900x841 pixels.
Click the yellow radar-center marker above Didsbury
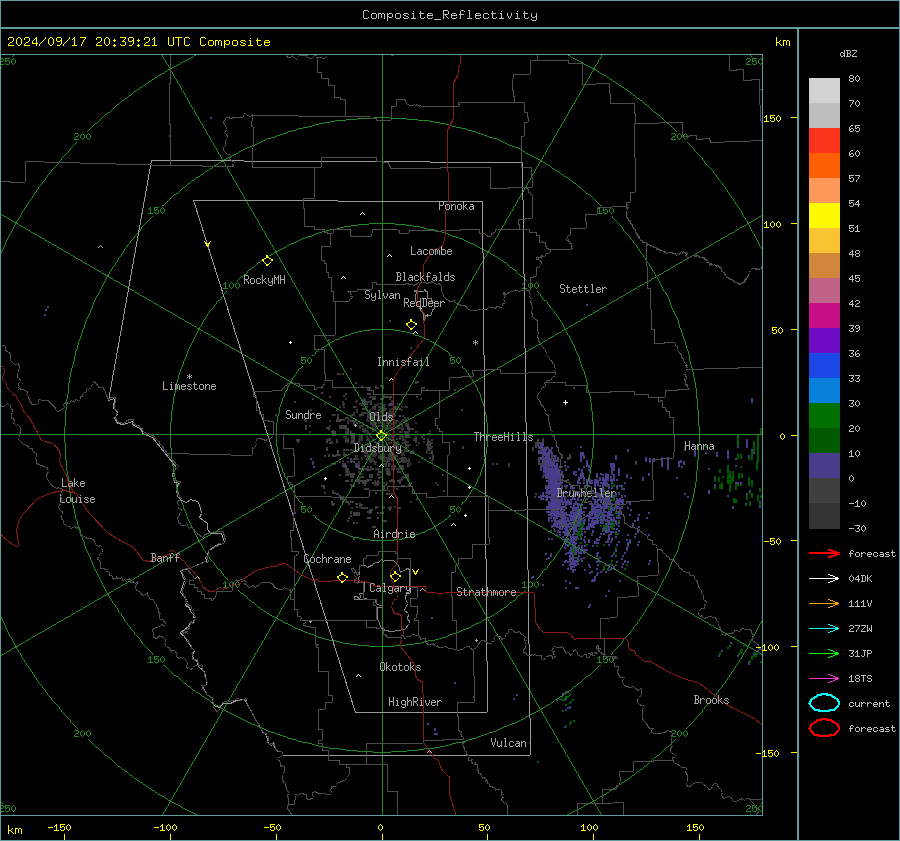tap(381, 436)
